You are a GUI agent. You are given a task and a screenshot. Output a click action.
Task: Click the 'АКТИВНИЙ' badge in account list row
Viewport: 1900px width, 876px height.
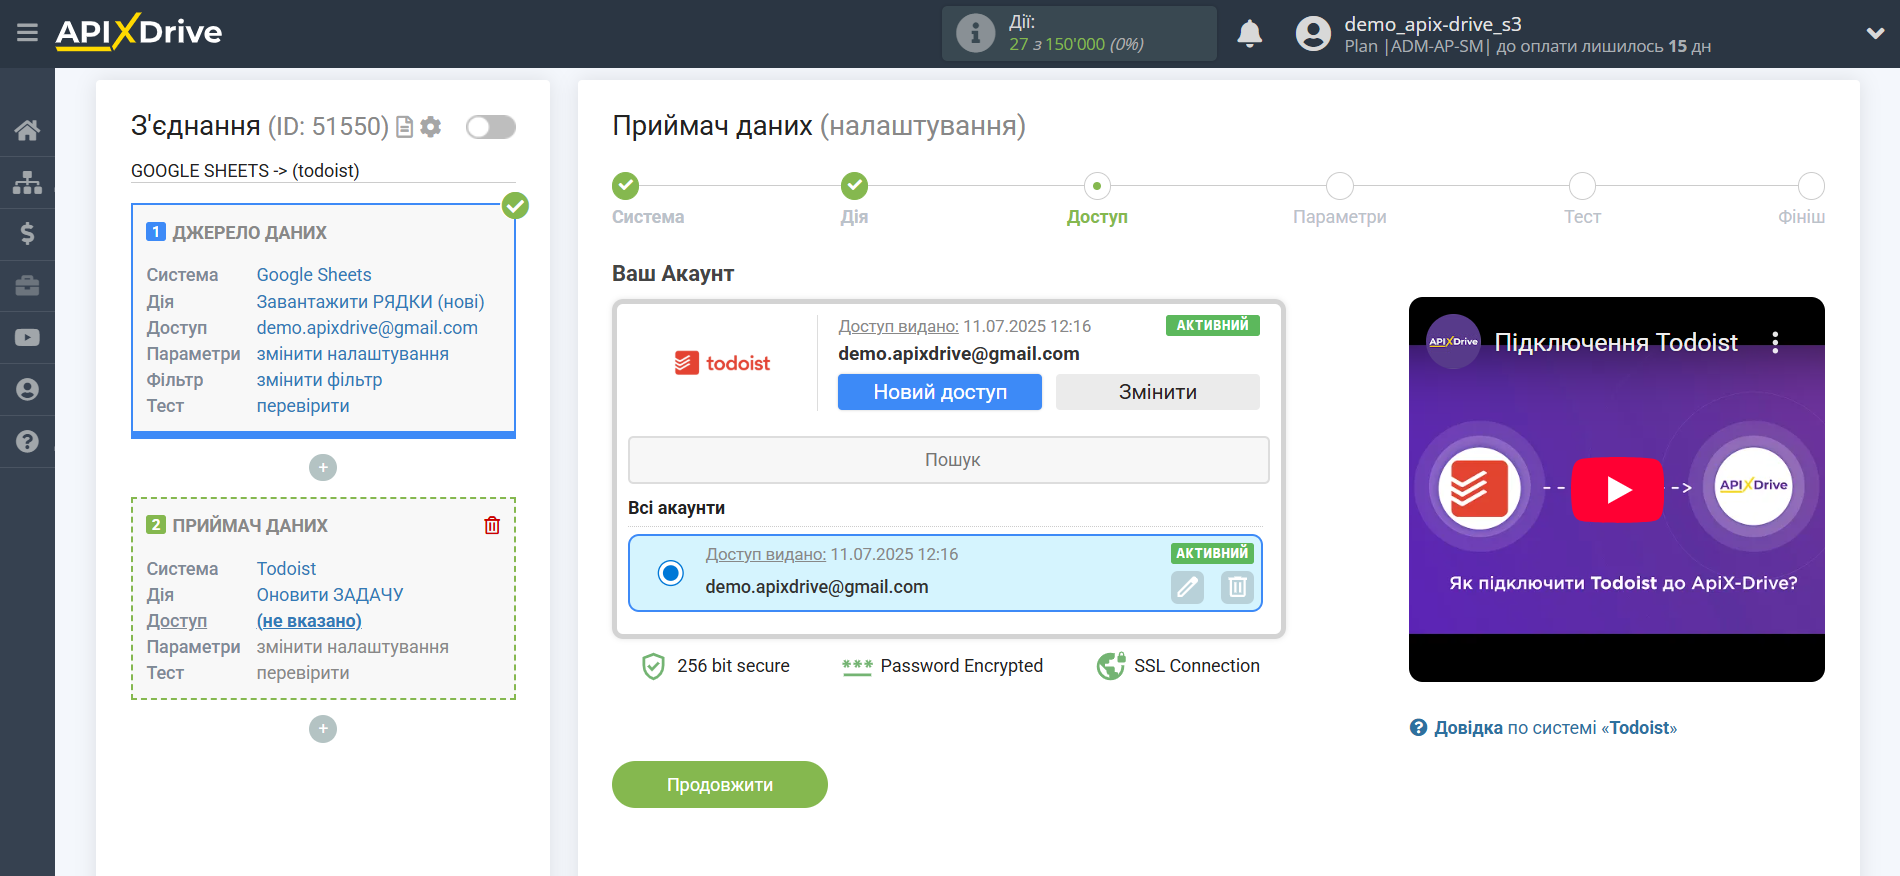[1212, 553]
